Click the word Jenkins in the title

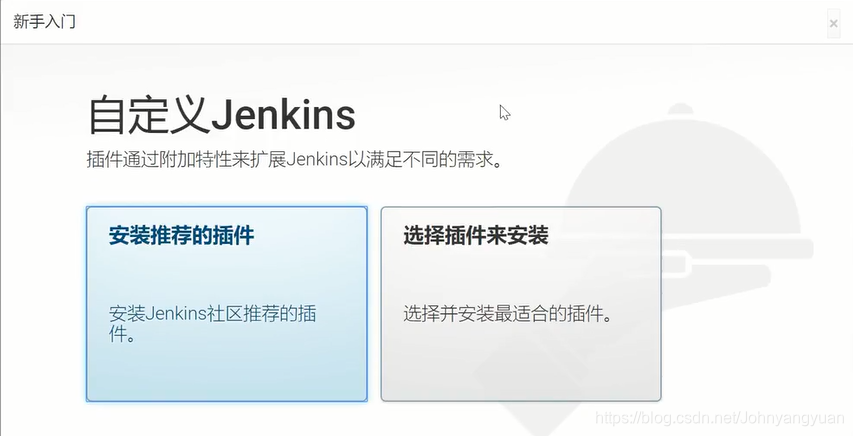tap(283, 115)
